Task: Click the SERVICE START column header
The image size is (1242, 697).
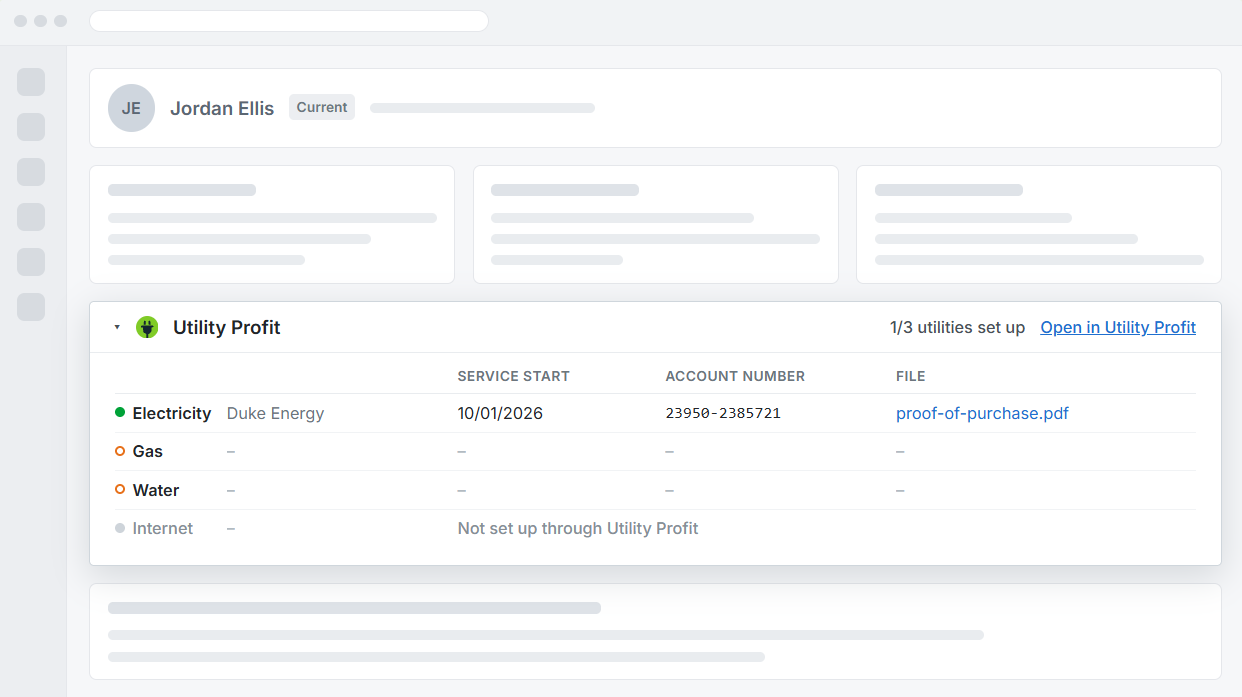Action: (x=514, y=376)
